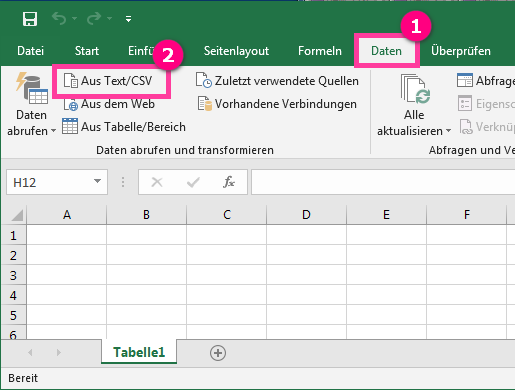
Task: Select column E header
Action: coord(386,215)
